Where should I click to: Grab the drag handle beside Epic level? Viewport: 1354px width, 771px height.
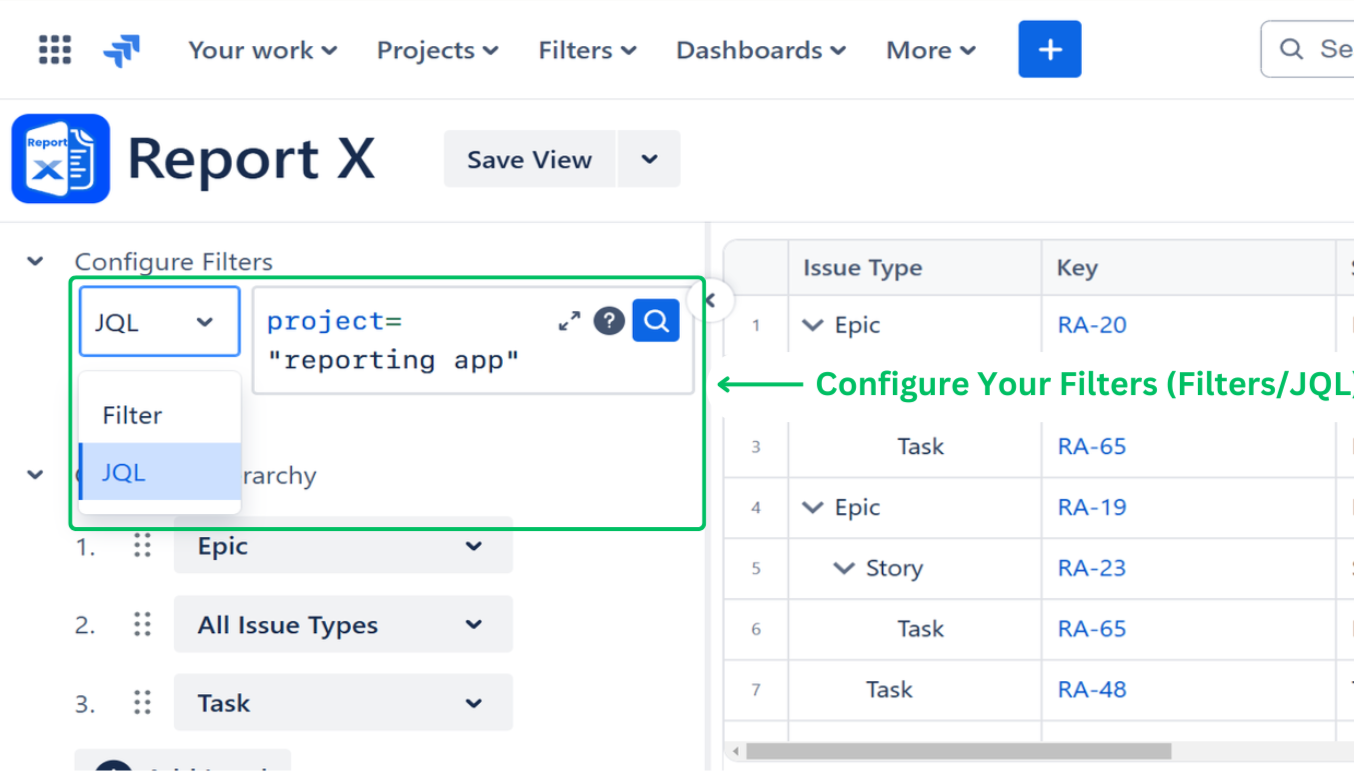[143, 546]
